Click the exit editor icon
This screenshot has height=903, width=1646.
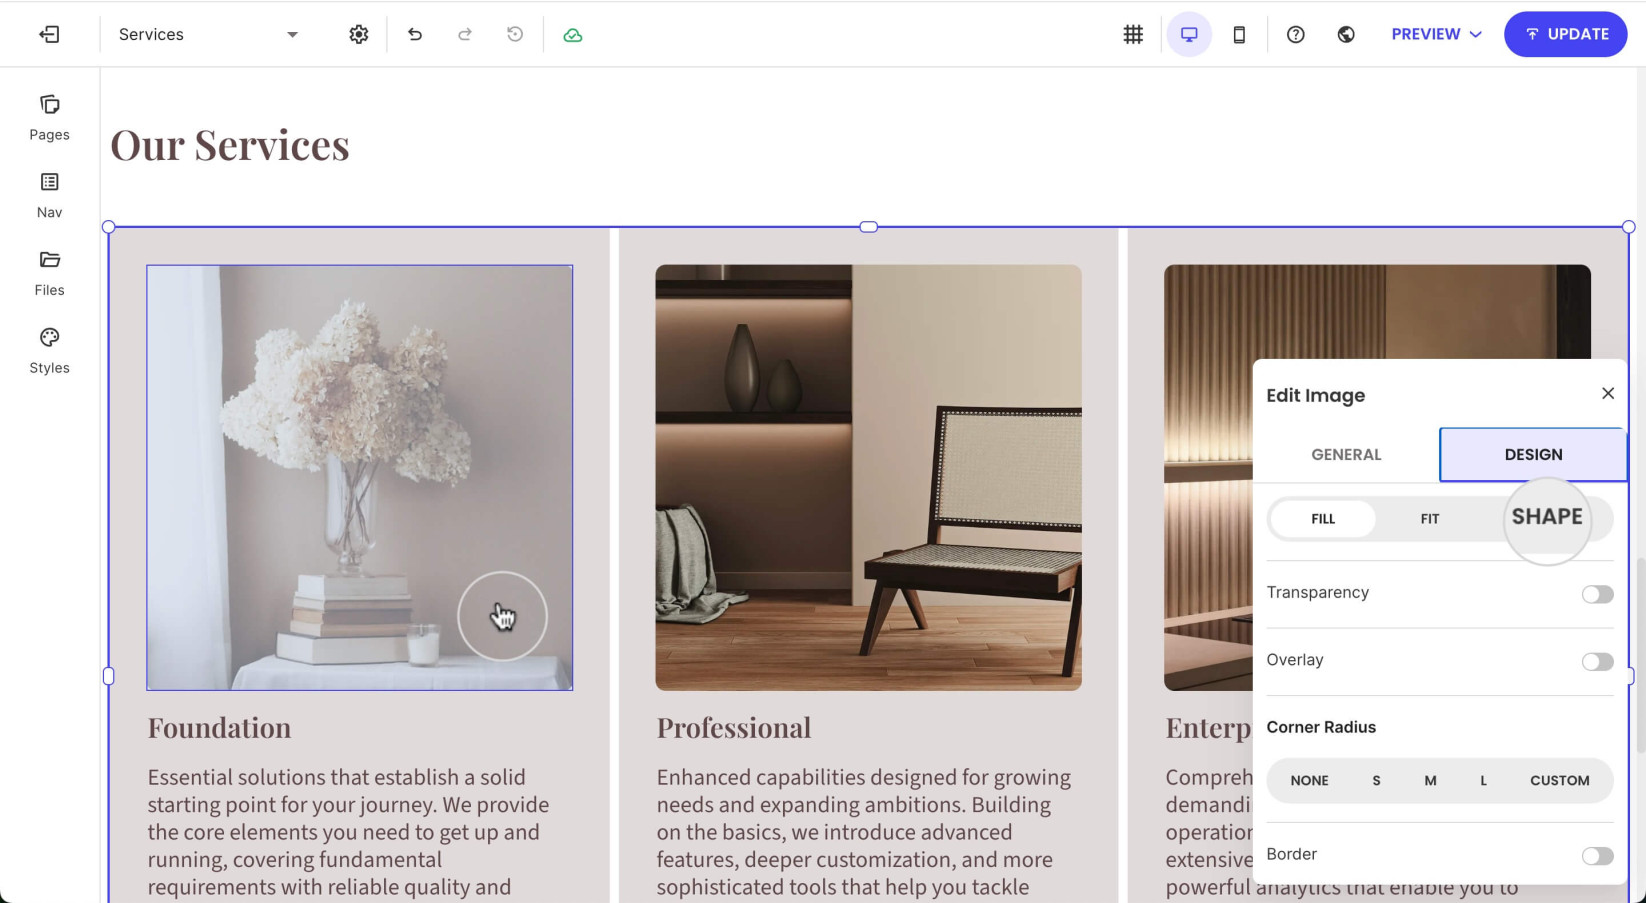tap(49, 34)
